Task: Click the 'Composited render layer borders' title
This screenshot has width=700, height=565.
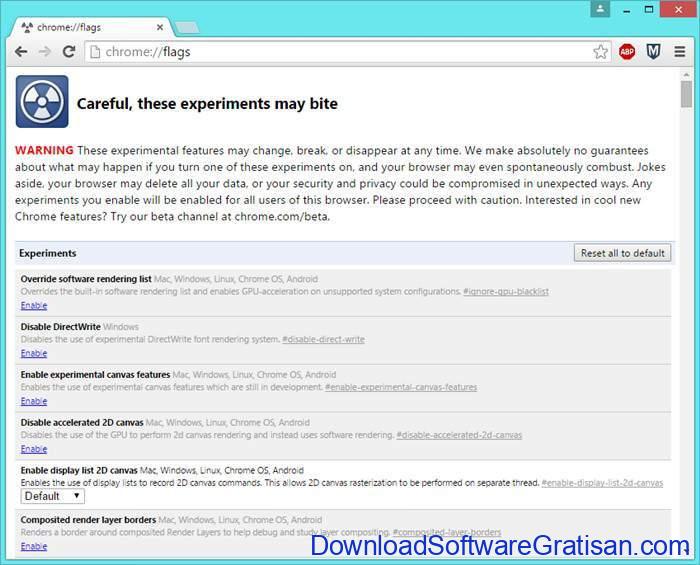Action: pyautogui.click(x=88, y=519)
